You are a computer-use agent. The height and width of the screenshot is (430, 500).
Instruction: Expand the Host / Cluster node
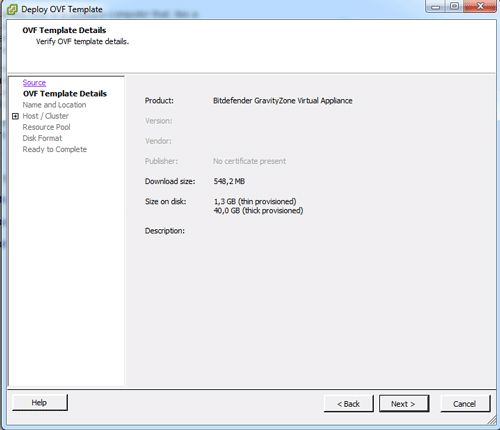(x=15, y=116)
